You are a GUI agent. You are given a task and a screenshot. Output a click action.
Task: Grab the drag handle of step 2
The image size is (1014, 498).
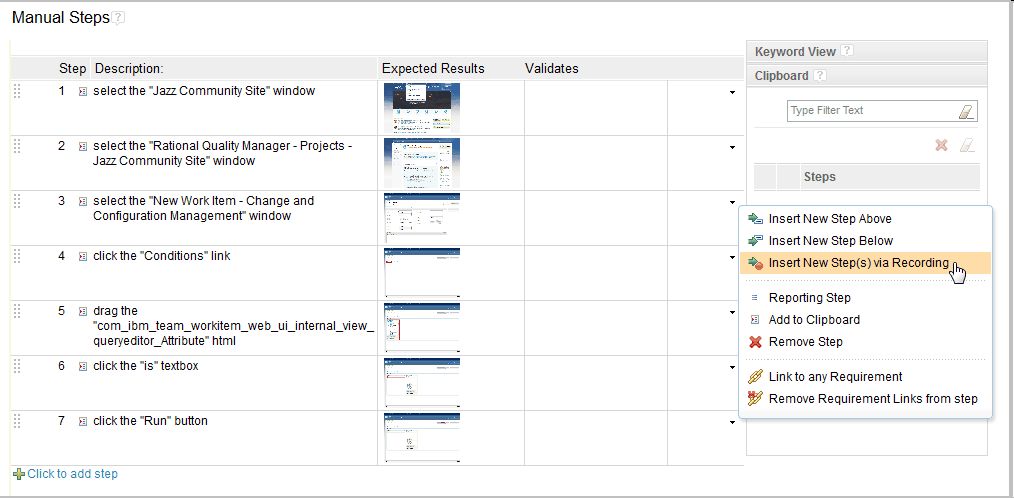(17, 146)
